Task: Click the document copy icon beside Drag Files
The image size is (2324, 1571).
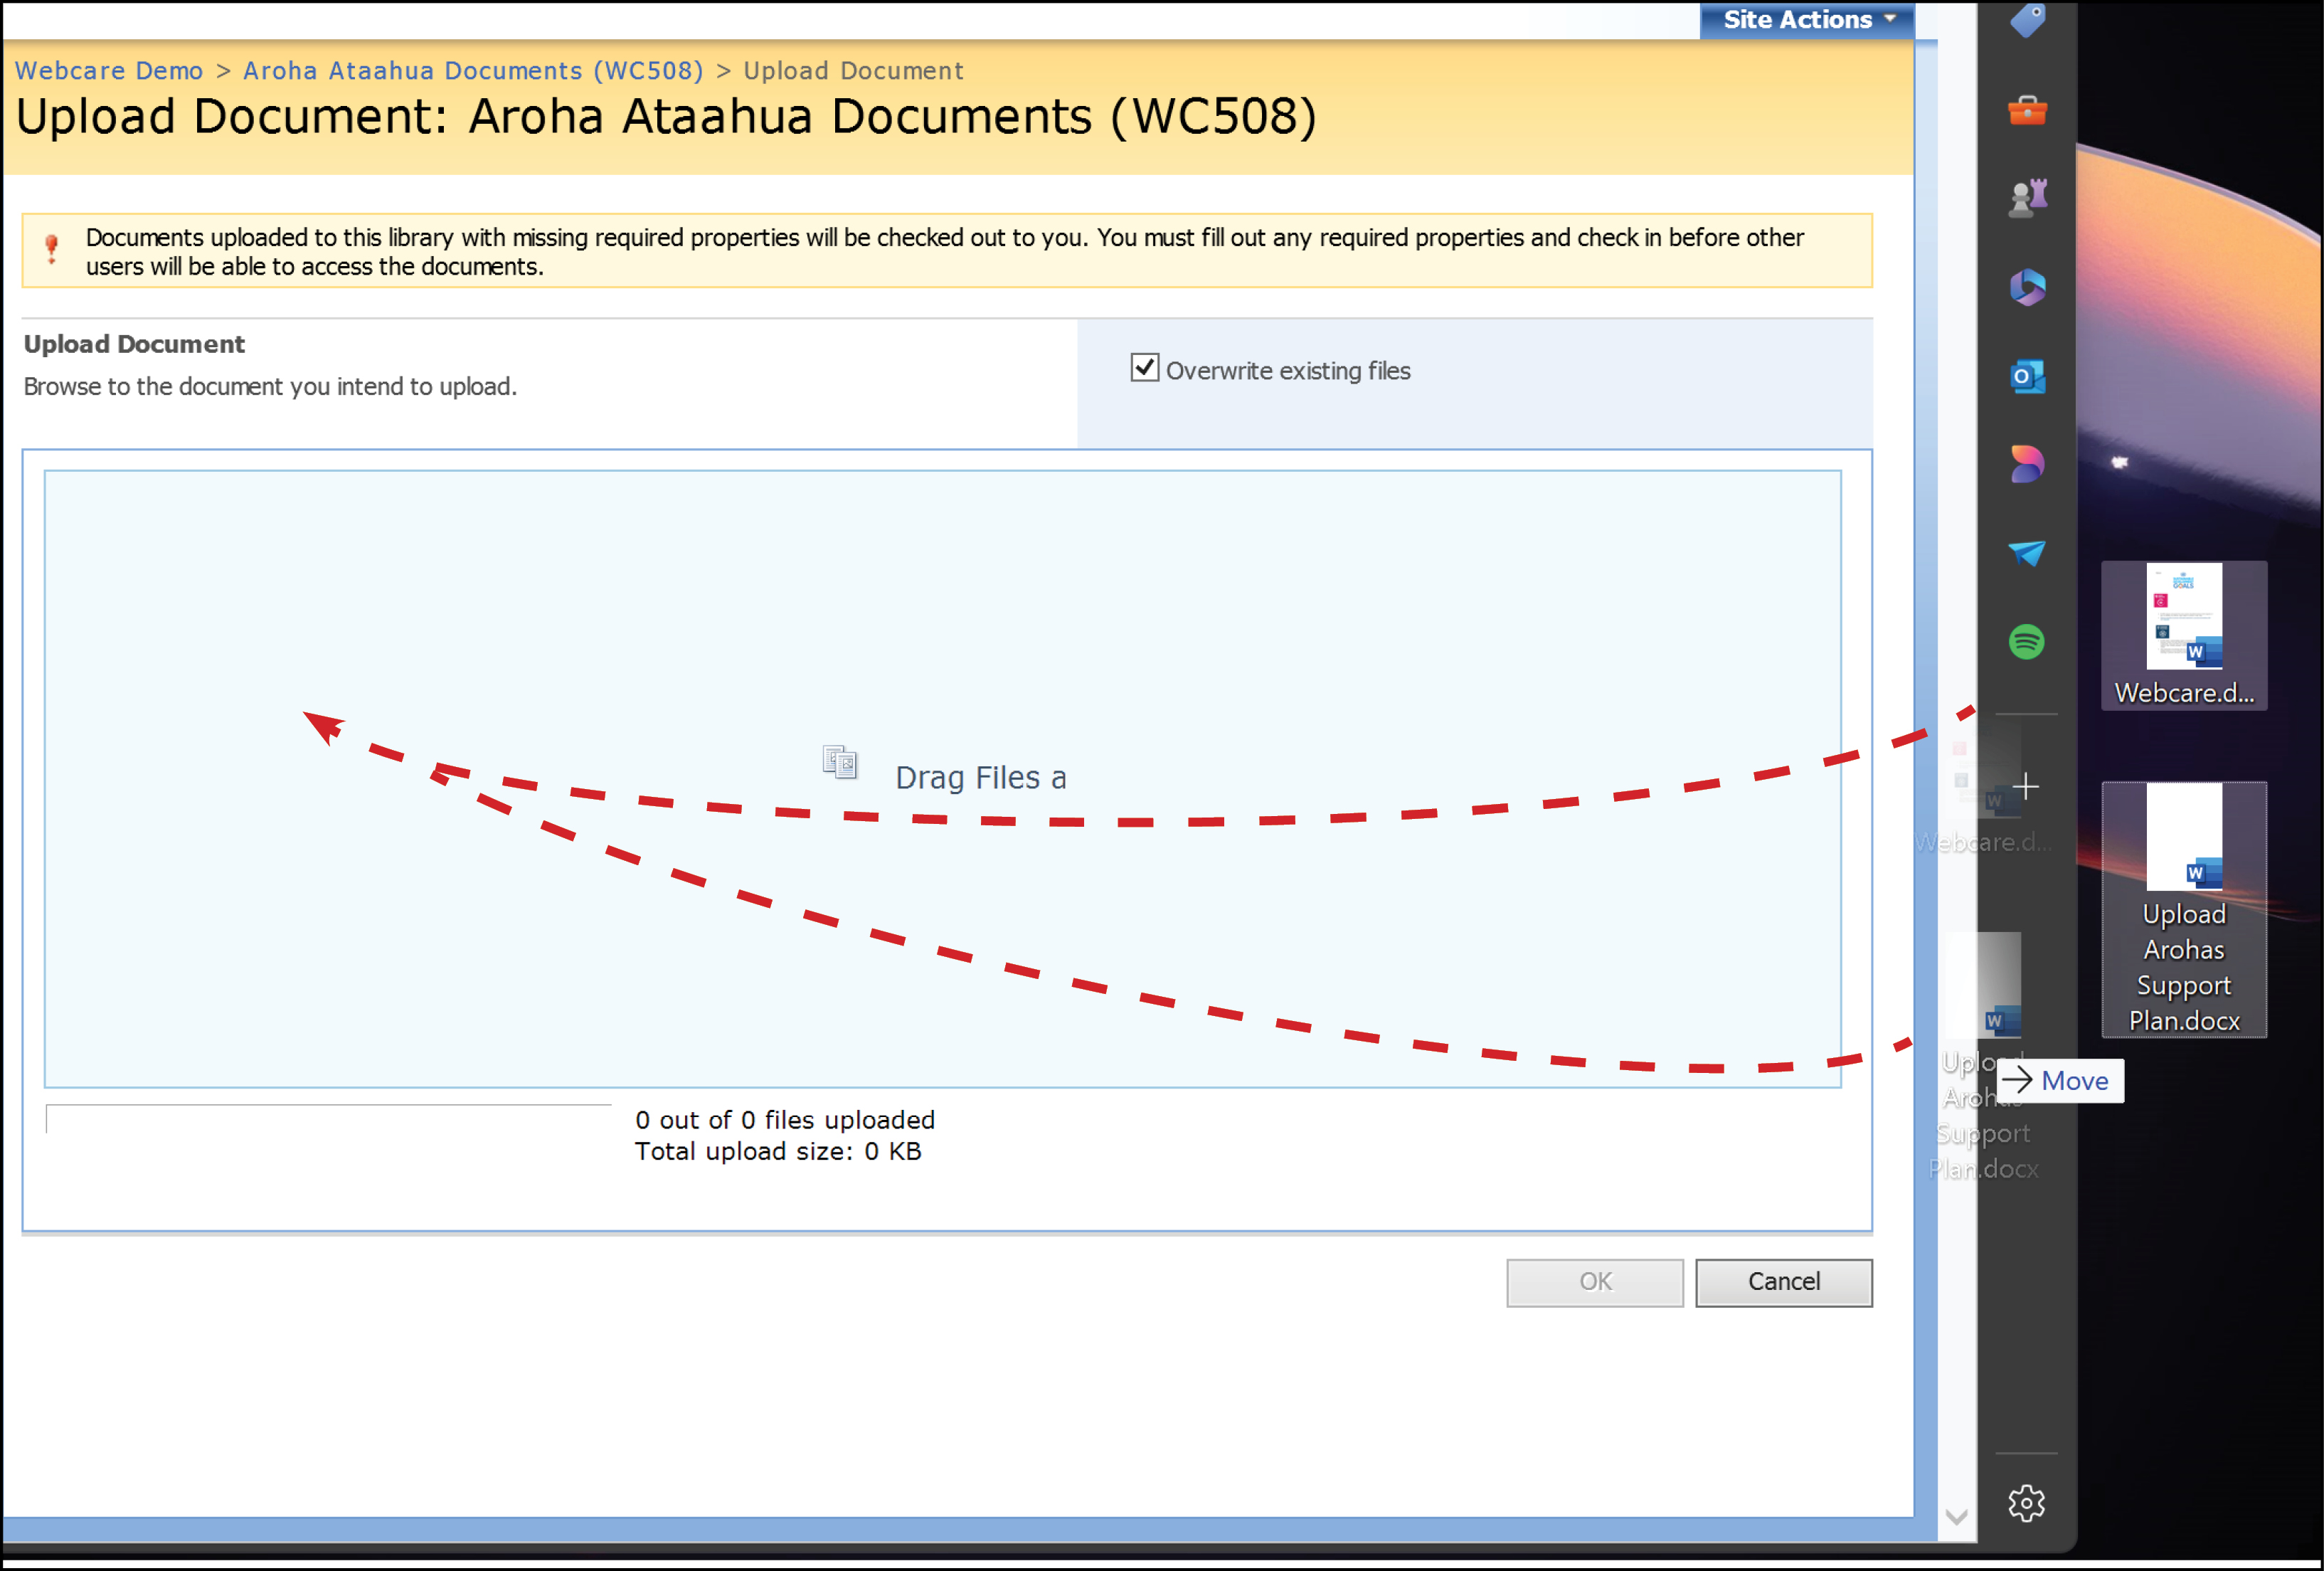Action: tap(840, 762)
